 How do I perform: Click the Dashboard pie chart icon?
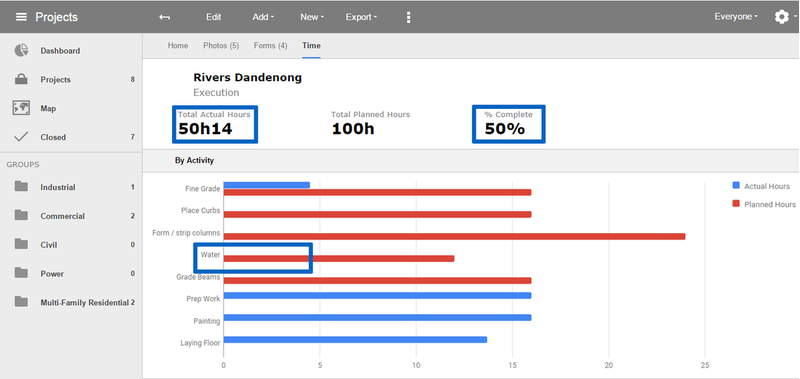tap(21, 50)
